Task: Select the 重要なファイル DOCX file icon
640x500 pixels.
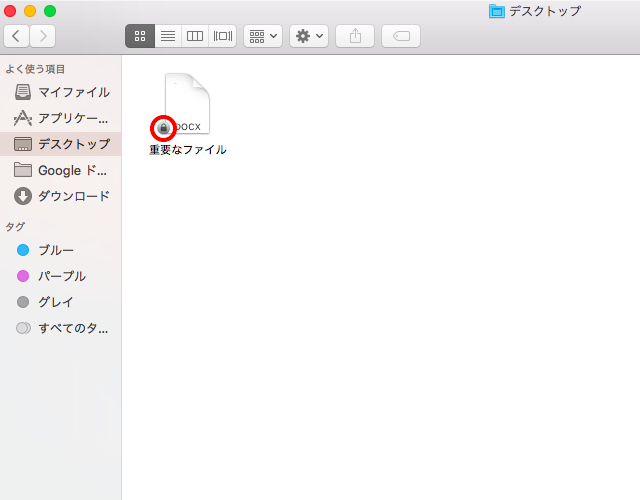Action: click(x=187, y=104)
